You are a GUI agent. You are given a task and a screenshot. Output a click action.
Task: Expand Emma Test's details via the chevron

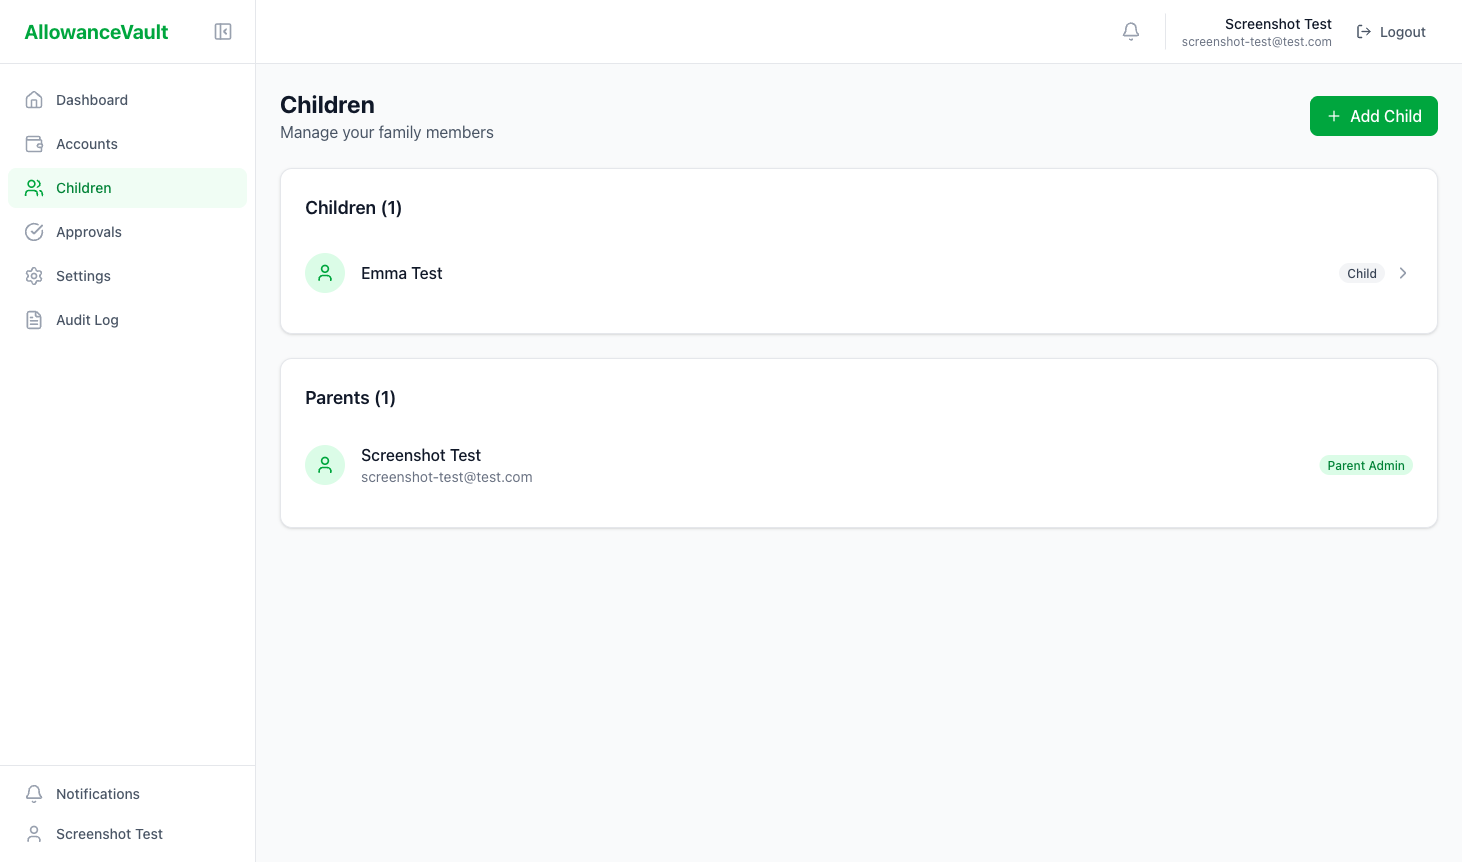[1403, 273]
